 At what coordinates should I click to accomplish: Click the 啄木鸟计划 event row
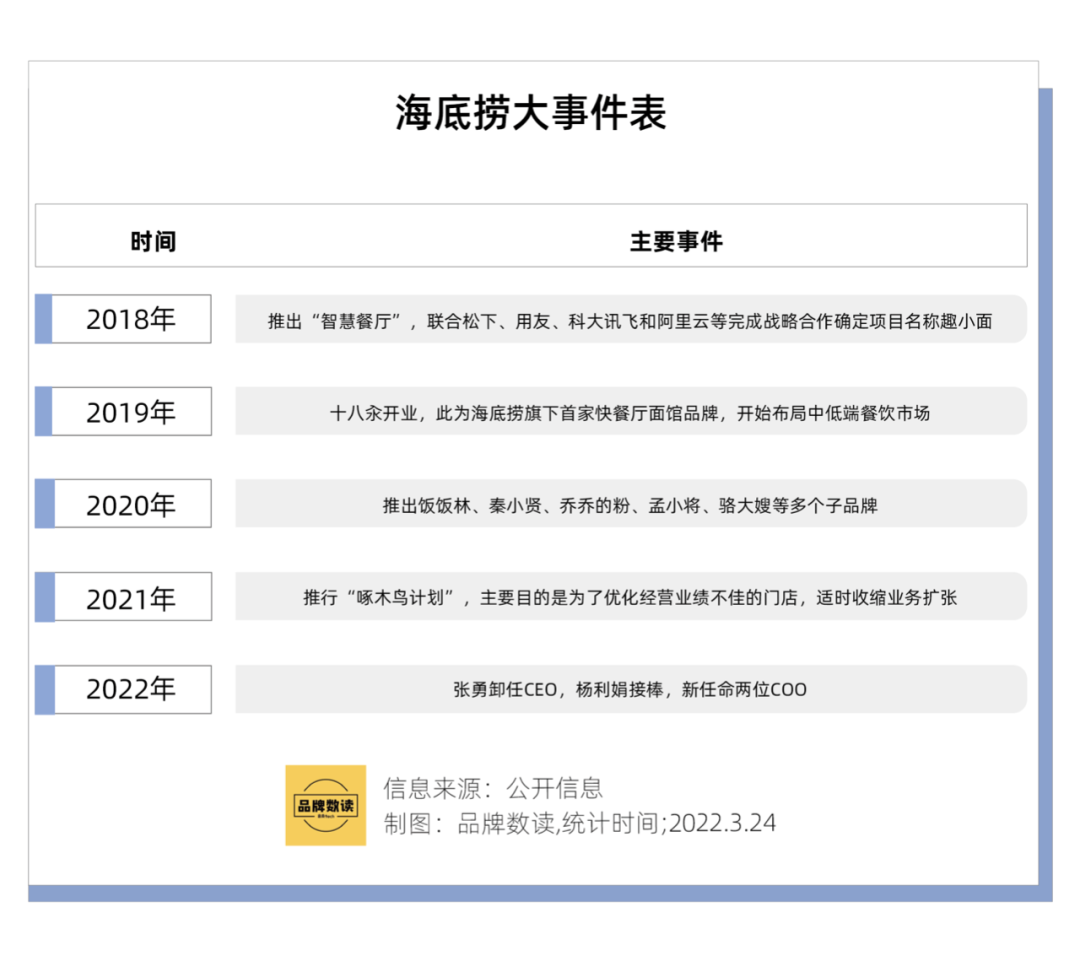pos(630,597)
